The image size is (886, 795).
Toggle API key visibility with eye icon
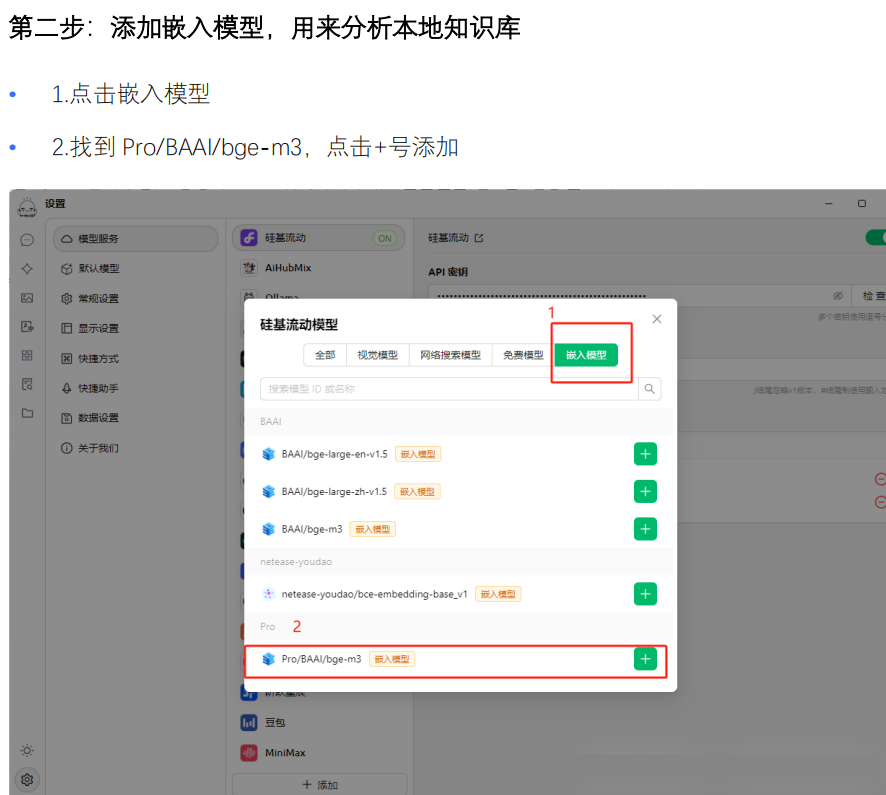tap(838, 297)
